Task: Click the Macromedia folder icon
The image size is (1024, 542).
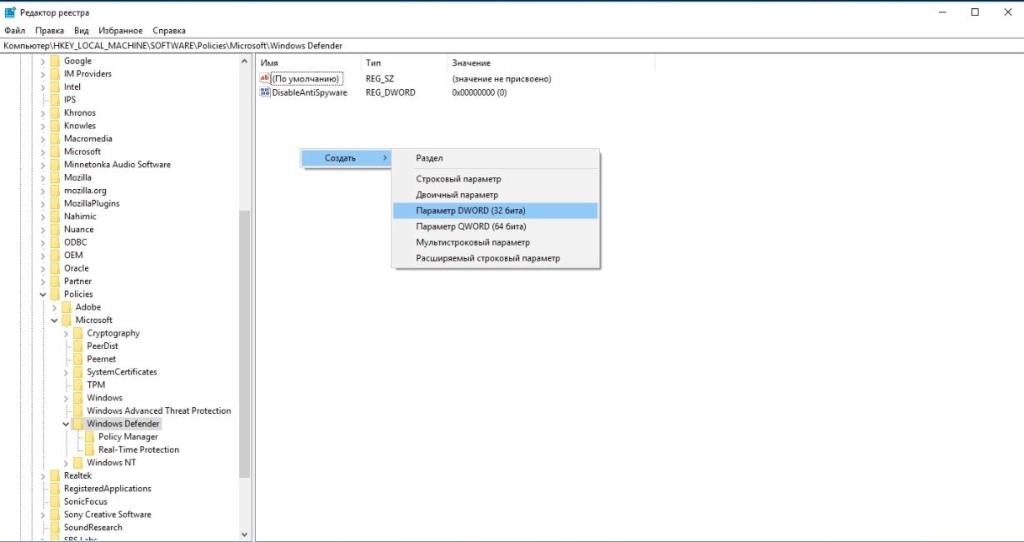Action: click(56, 138)
